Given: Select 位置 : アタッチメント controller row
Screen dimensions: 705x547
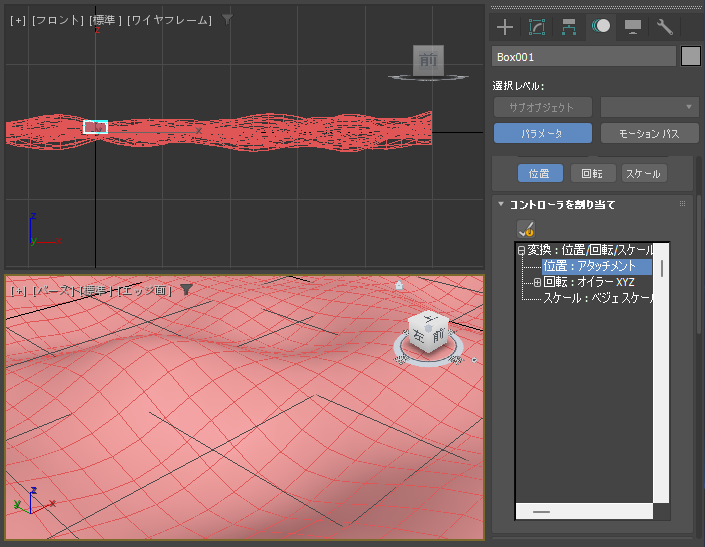Looking at the screenshot, I should coord(597,266).
